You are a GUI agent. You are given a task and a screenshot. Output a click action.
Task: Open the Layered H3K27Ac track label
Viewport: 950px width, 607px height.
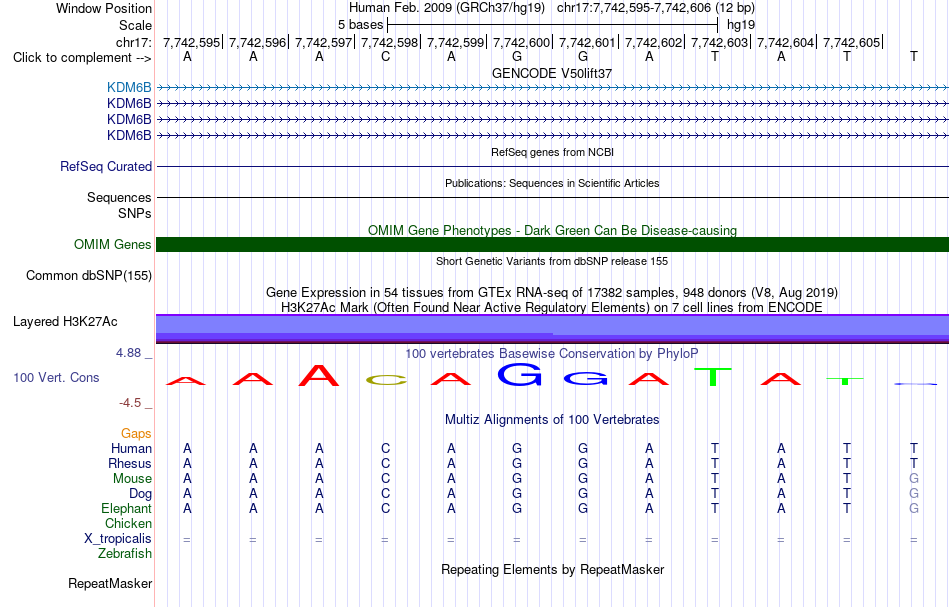point(65,321)
